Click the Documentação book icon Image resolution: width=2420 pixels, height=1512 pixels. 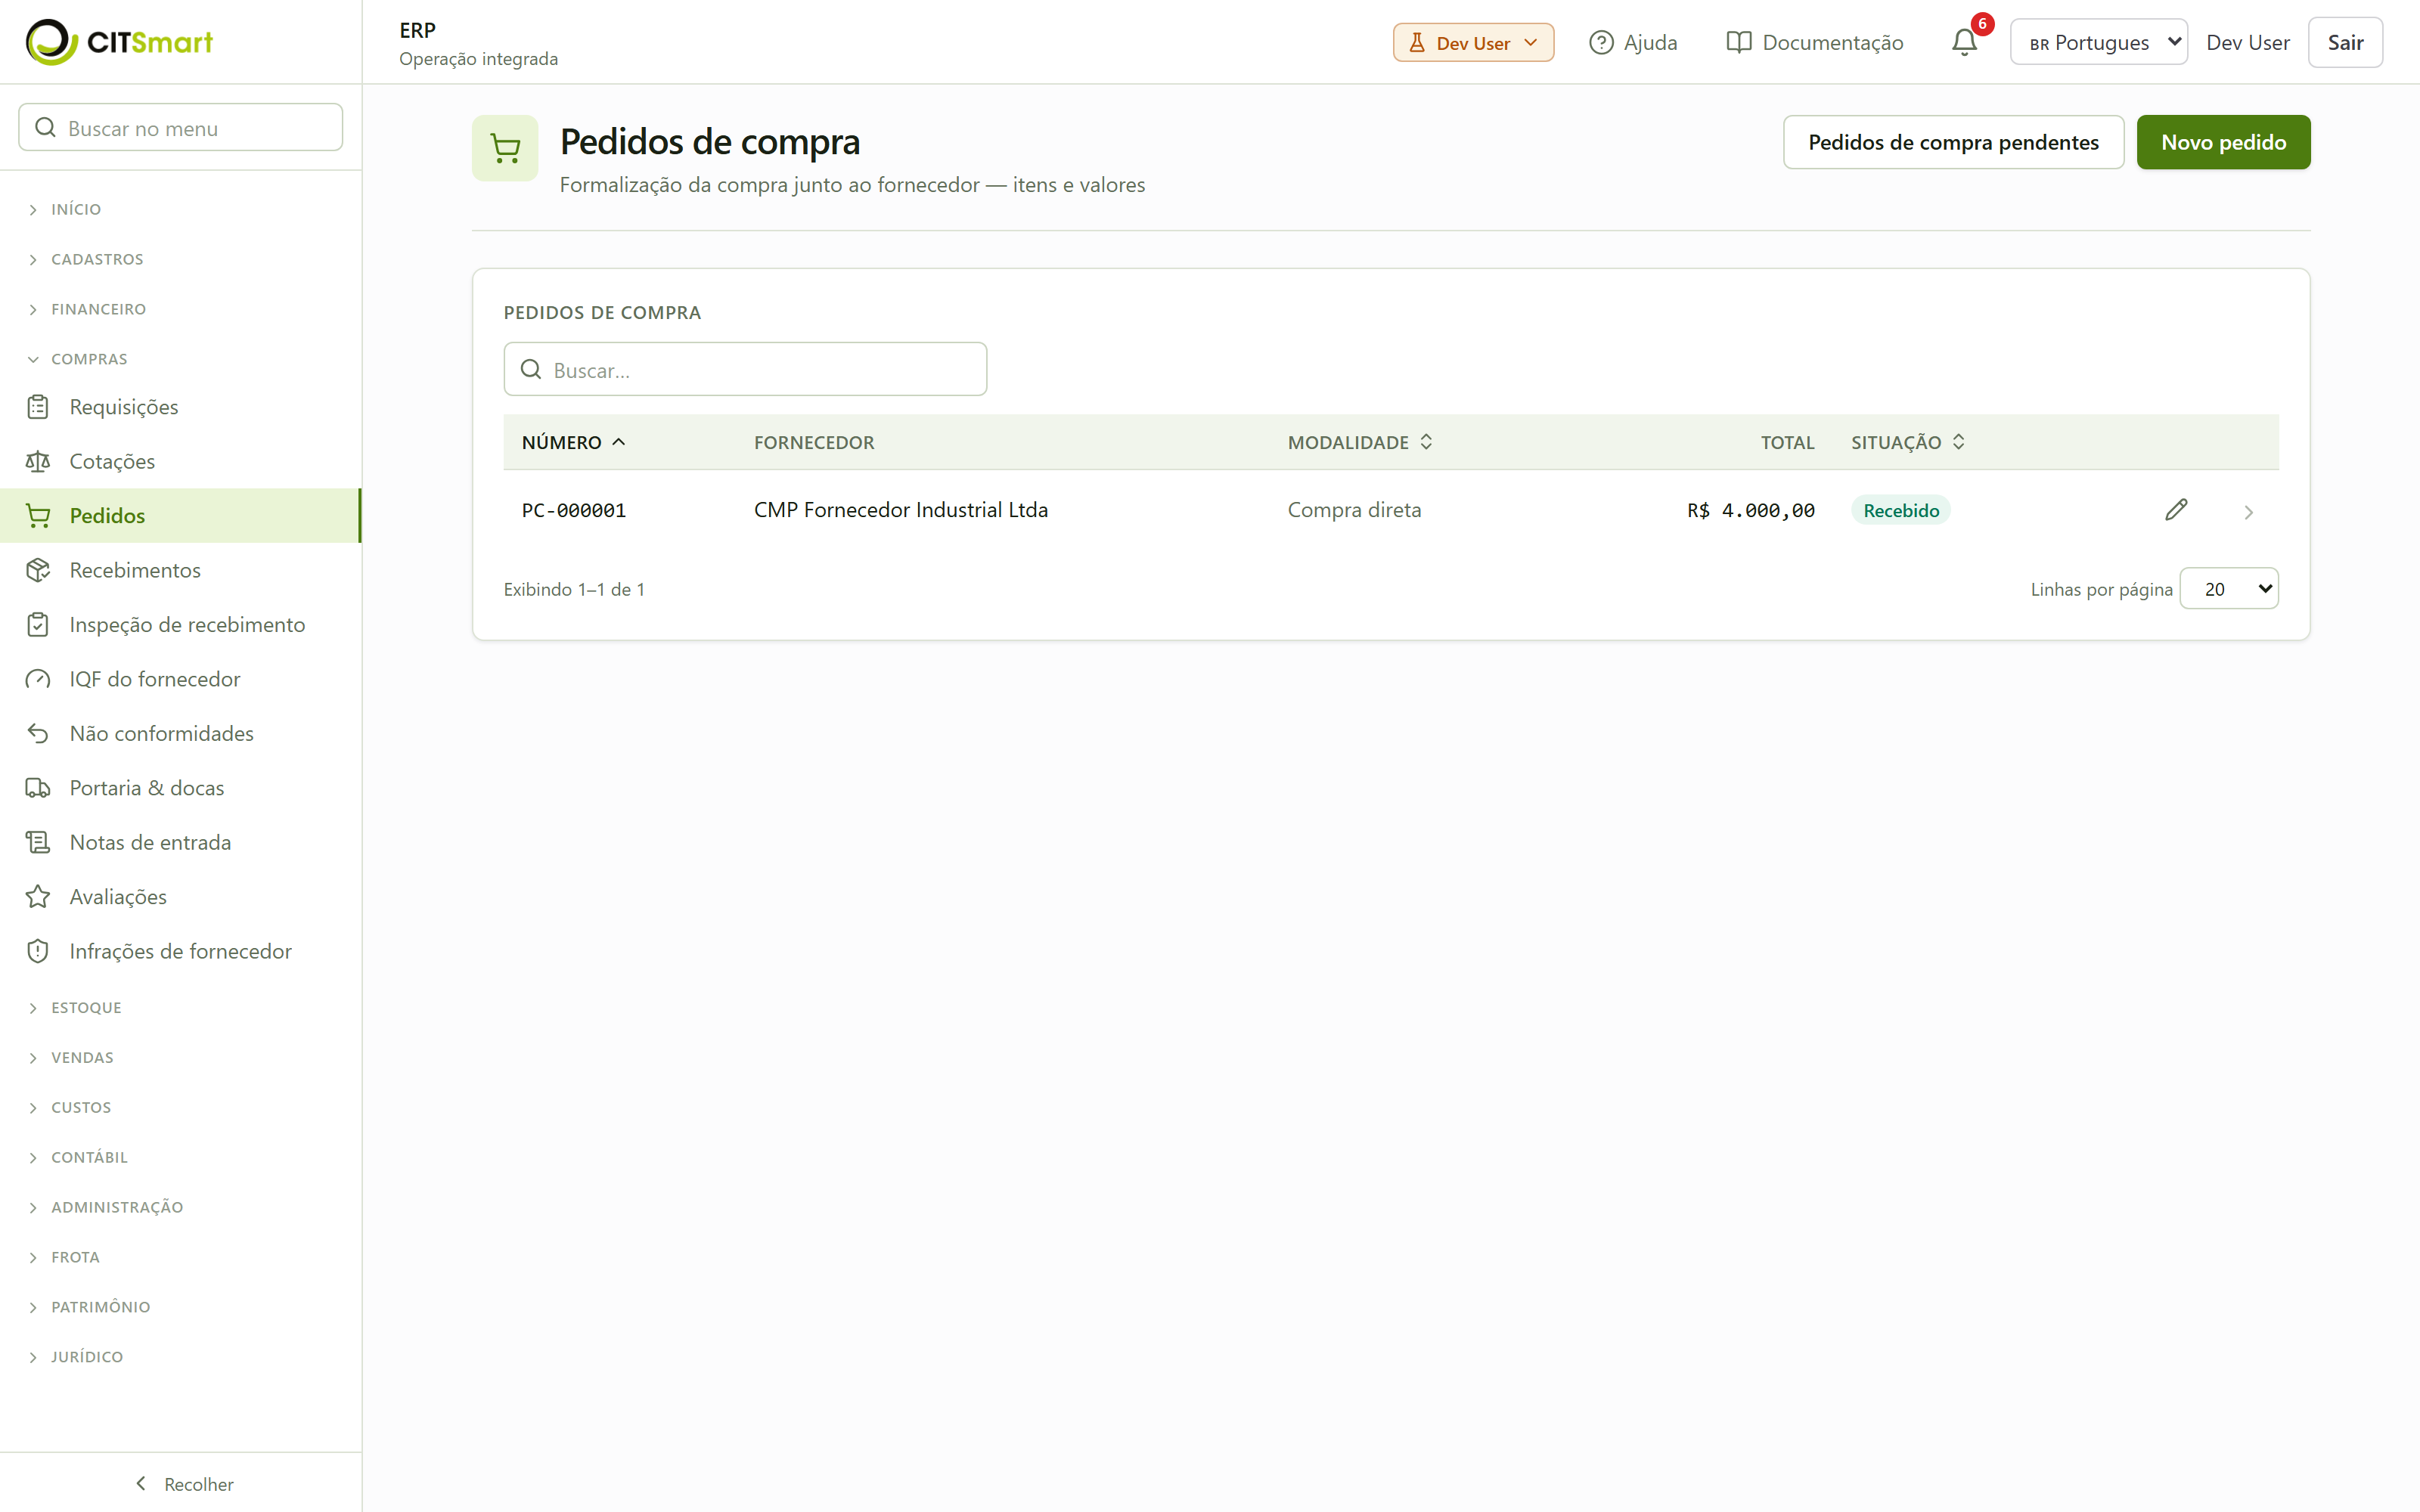pyautogui.click(x=1739, y=42)
